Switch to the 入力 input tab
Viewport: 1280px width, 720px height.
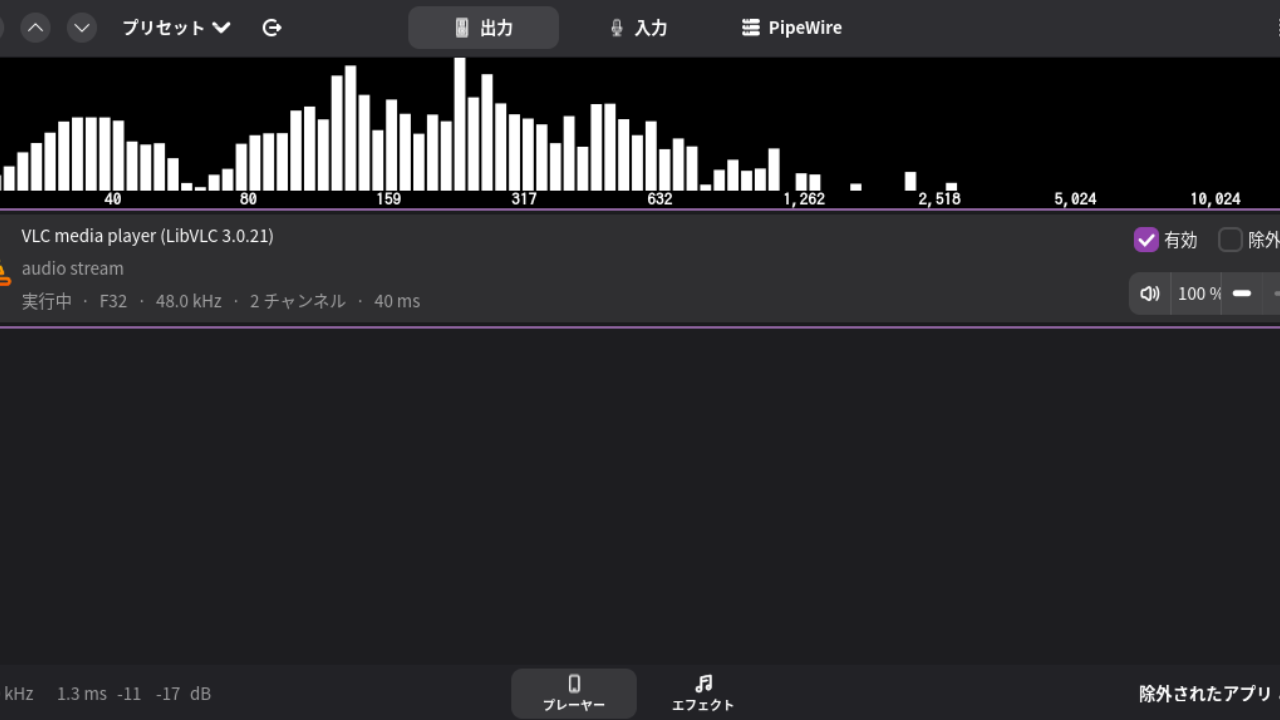point(638,28)
